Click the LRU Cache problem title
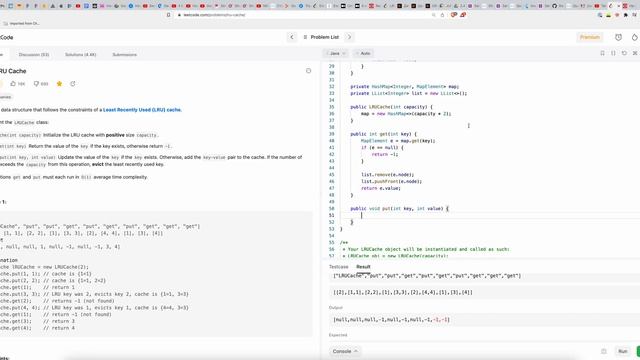This screenshot has height=360, width=640. pyautogui.click(x=13, y=71)
